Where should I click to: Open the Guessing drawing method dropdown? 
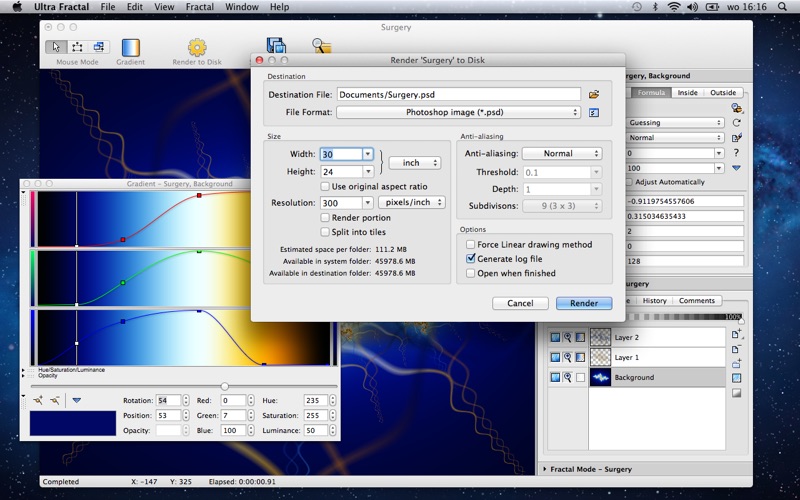pyautogui.click(x=675, y=123)
